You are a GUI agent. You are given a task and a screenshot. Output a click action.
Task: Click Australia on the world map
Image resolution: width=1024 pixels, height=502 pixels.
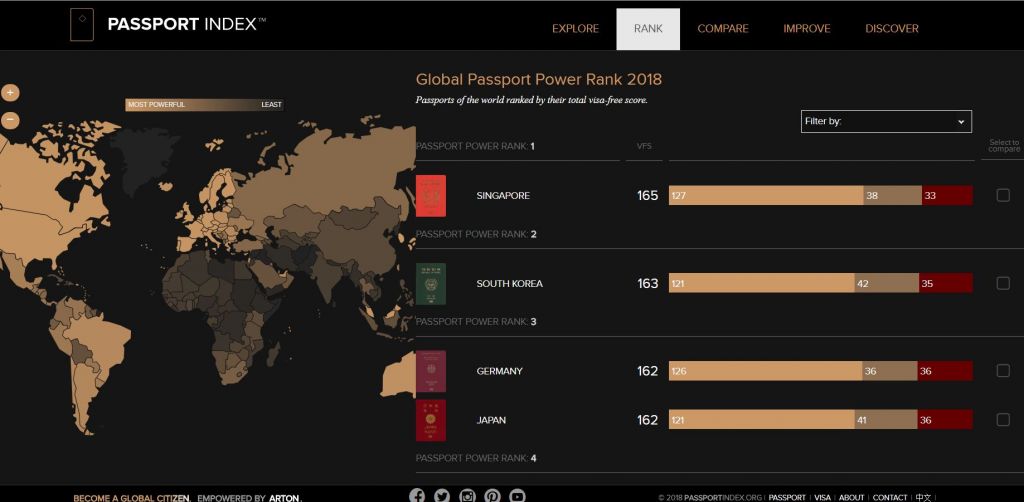(x=397, y=377)
